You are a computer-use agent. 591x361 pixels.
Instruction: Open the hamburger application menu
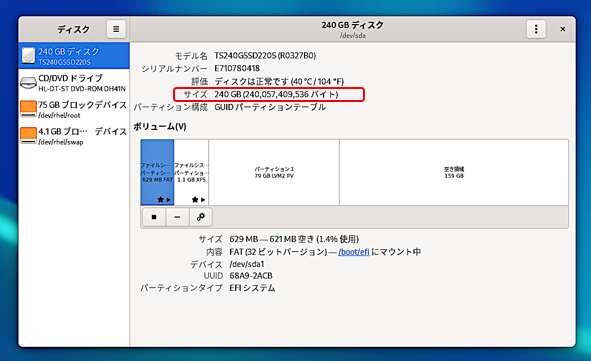pyautogui.click(x=116, y=29)
